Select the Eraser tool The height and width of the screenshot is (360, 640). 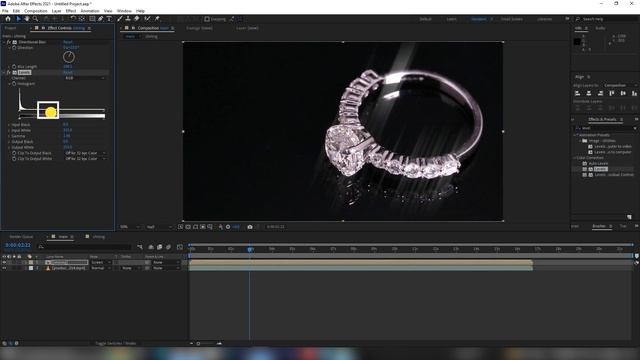coord(137,19)
